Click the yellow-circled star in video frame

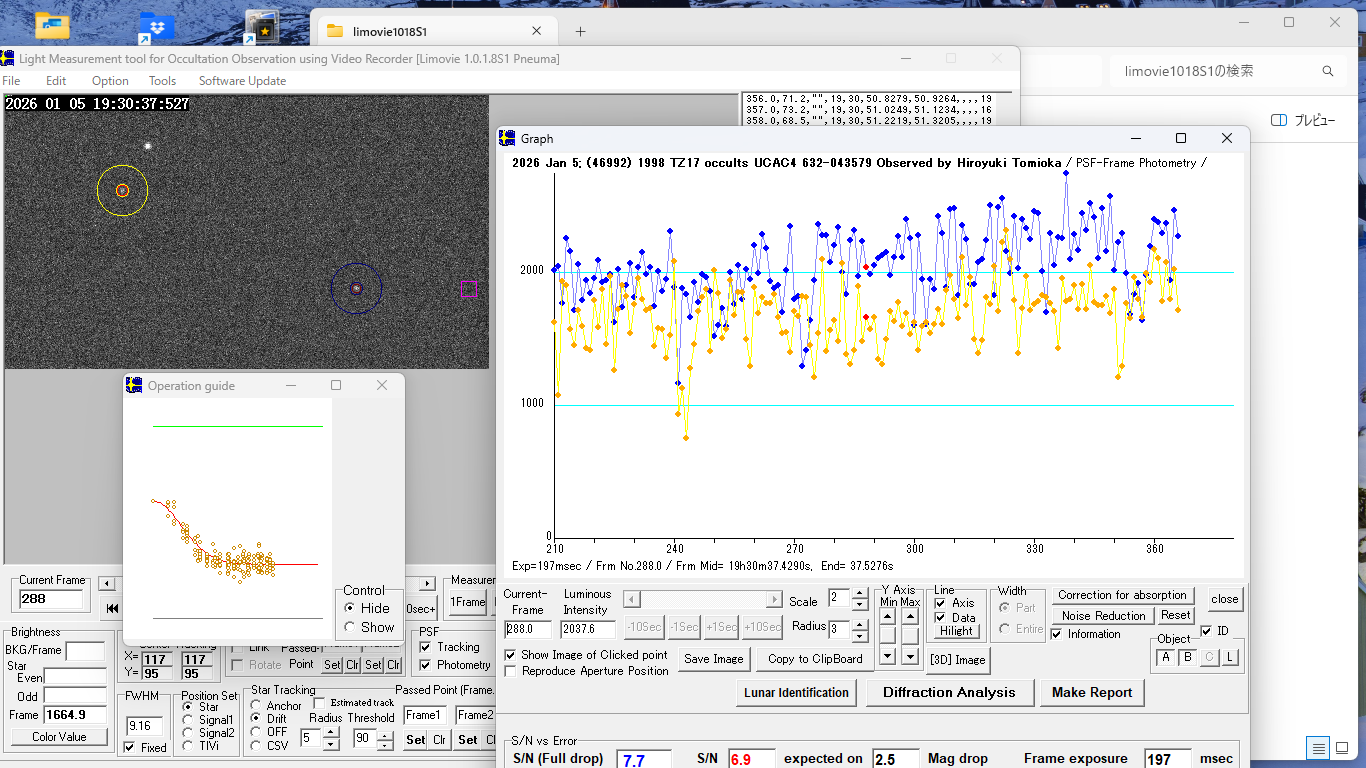tap(122, 190)
